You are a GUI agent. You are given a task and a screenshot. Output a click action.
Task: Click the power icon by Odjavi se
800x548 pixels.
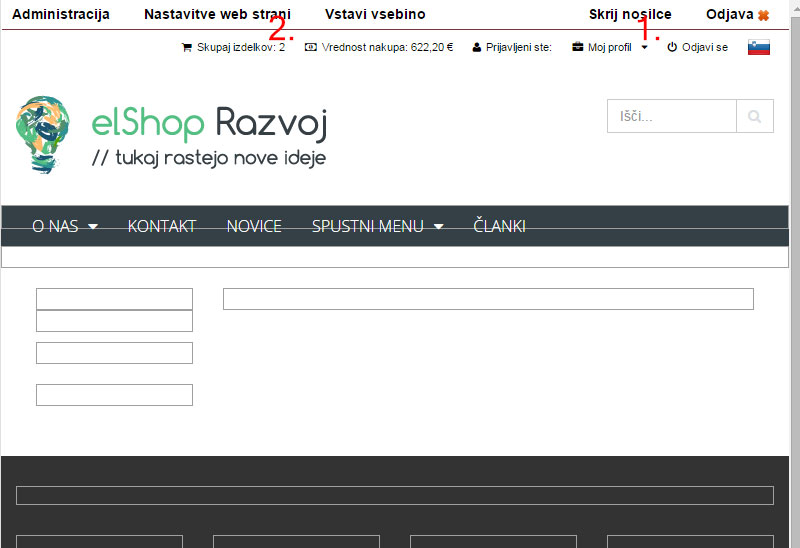click(672, 47)
